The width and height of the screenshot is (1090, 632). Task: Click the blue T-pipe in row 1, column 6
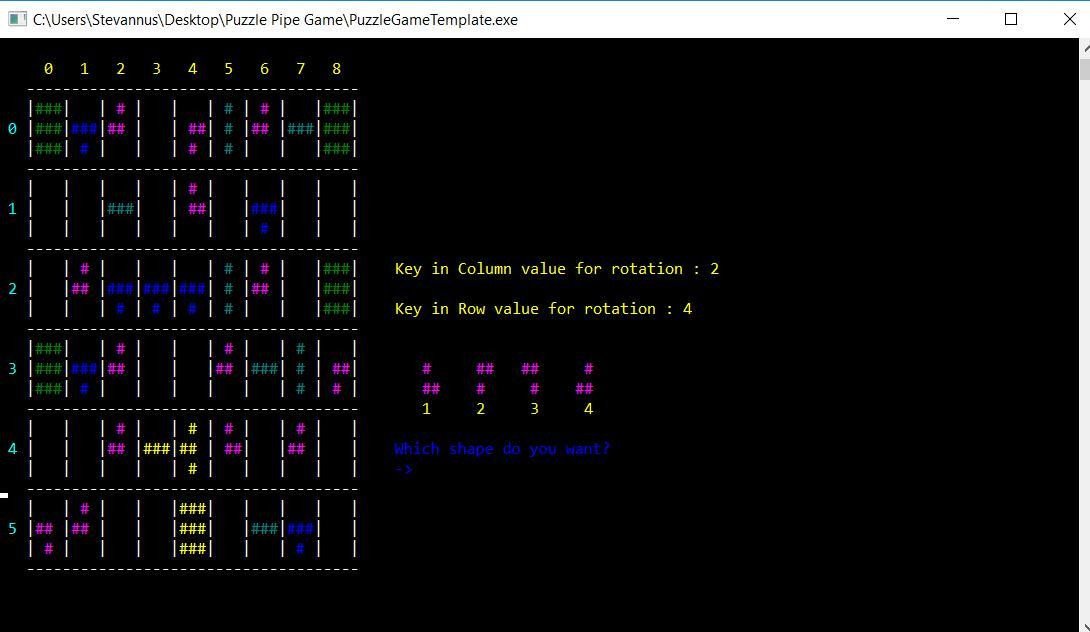coord(264,218)
